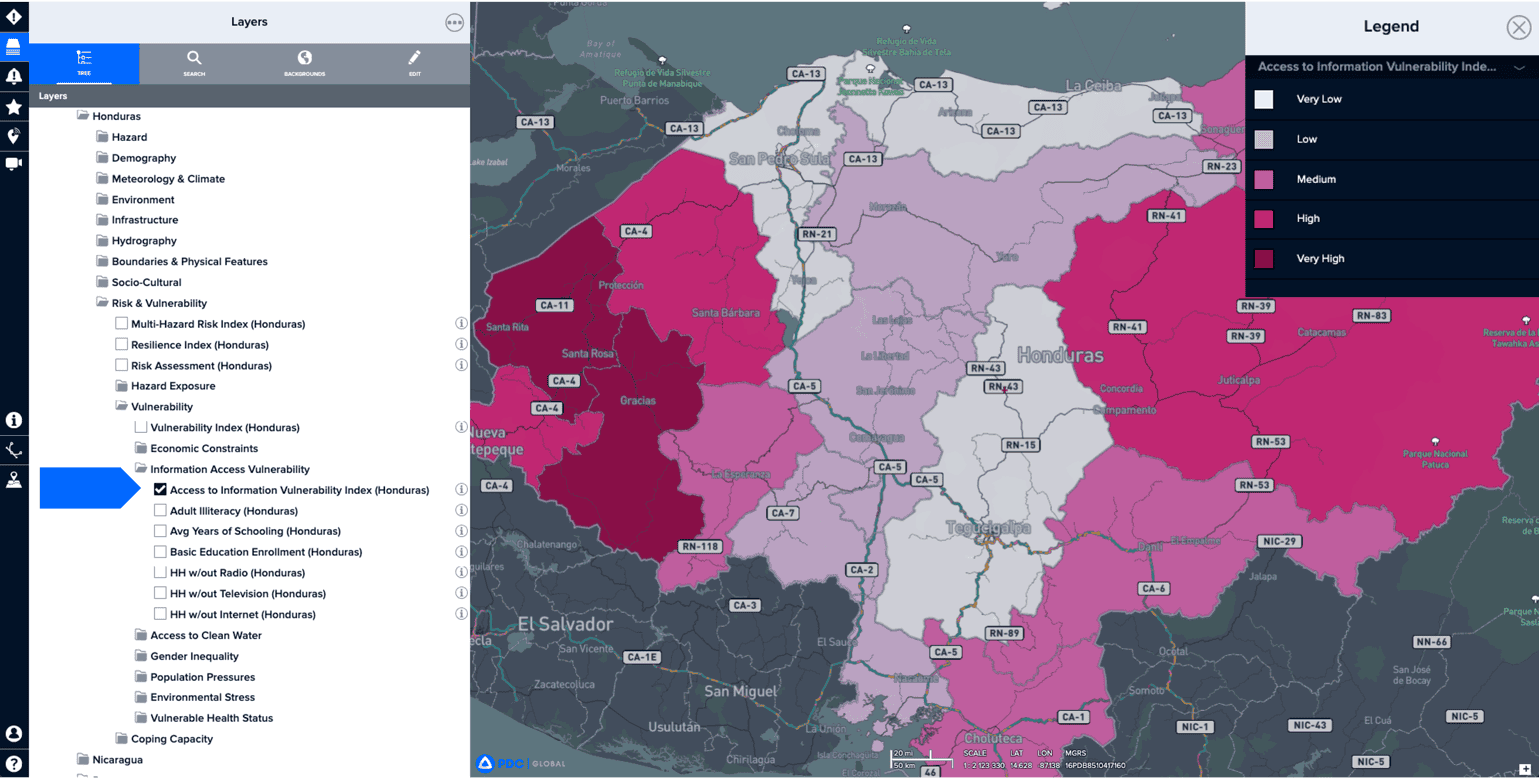Show info for Multi-Hazard Risk Index layer

[461, 324]
